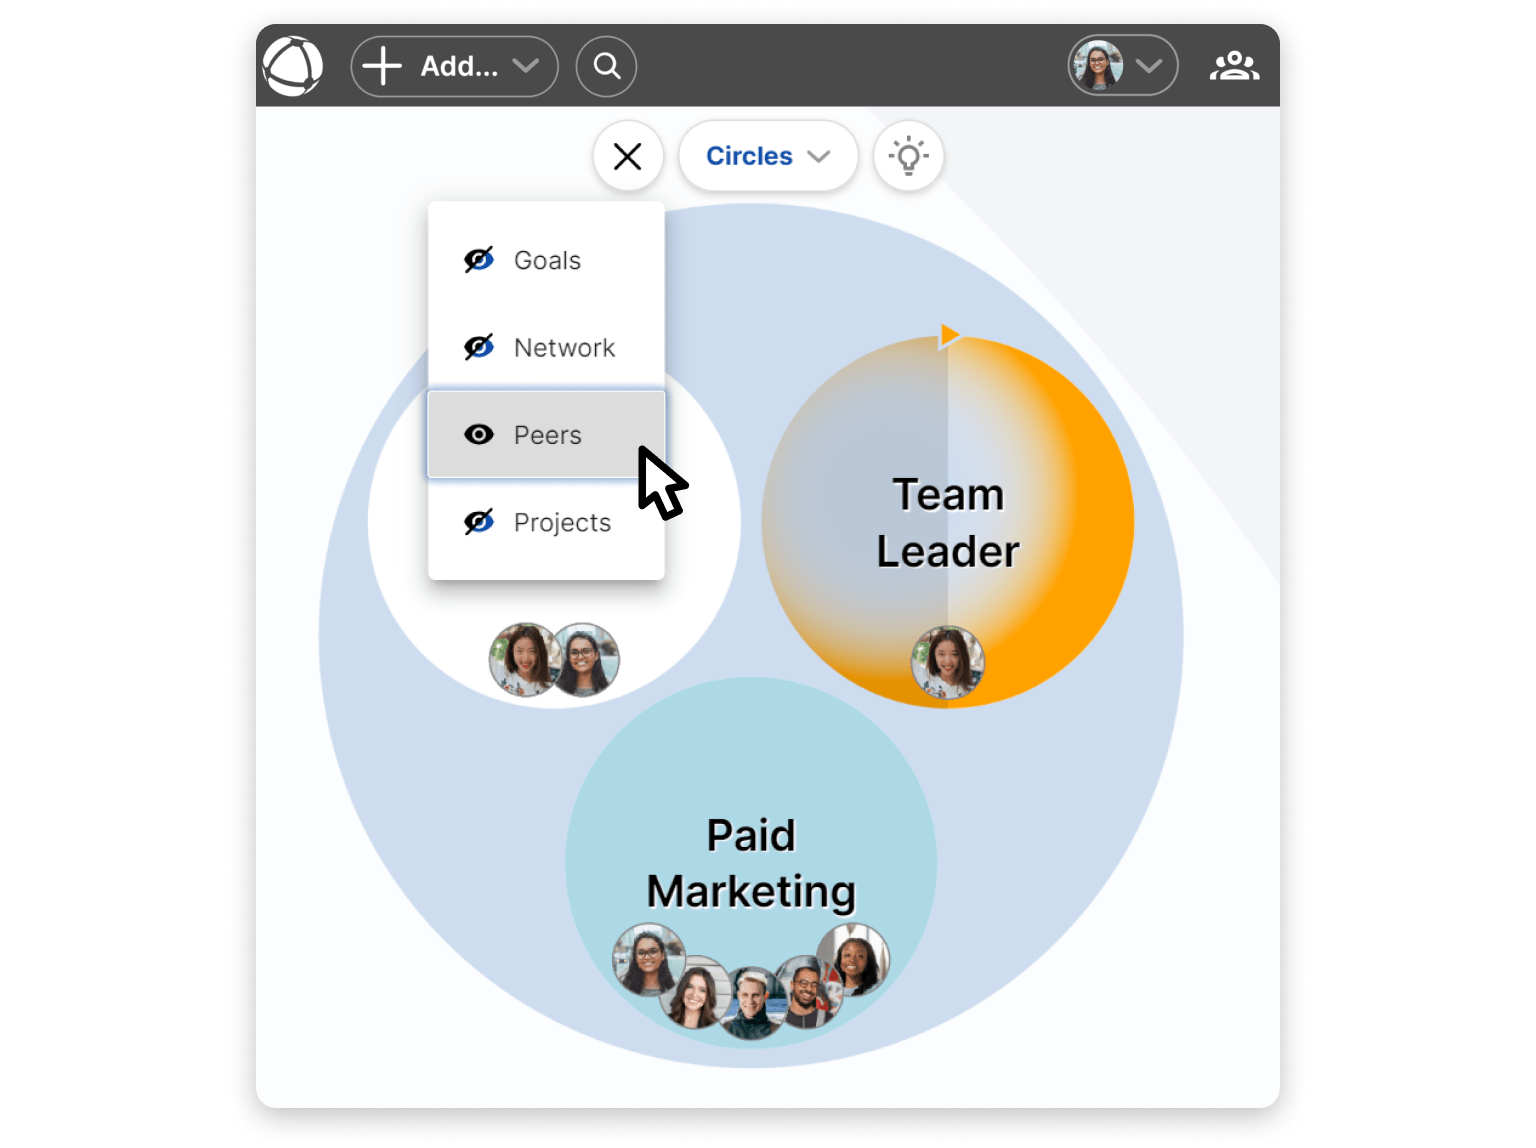Click the member avatar in Team Leader circle

(x=948, y=662)
